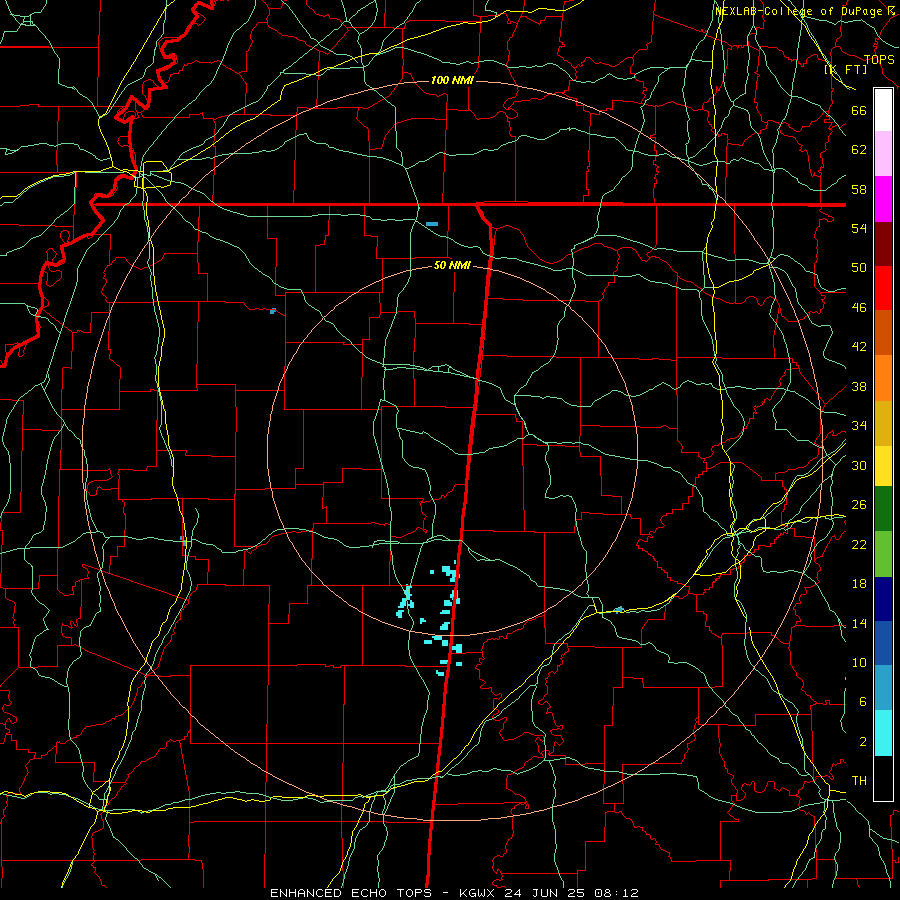Click the TH legend label
Image resolution: width=900 pixels, height=900 pixels.
click(x=859, y=781)
